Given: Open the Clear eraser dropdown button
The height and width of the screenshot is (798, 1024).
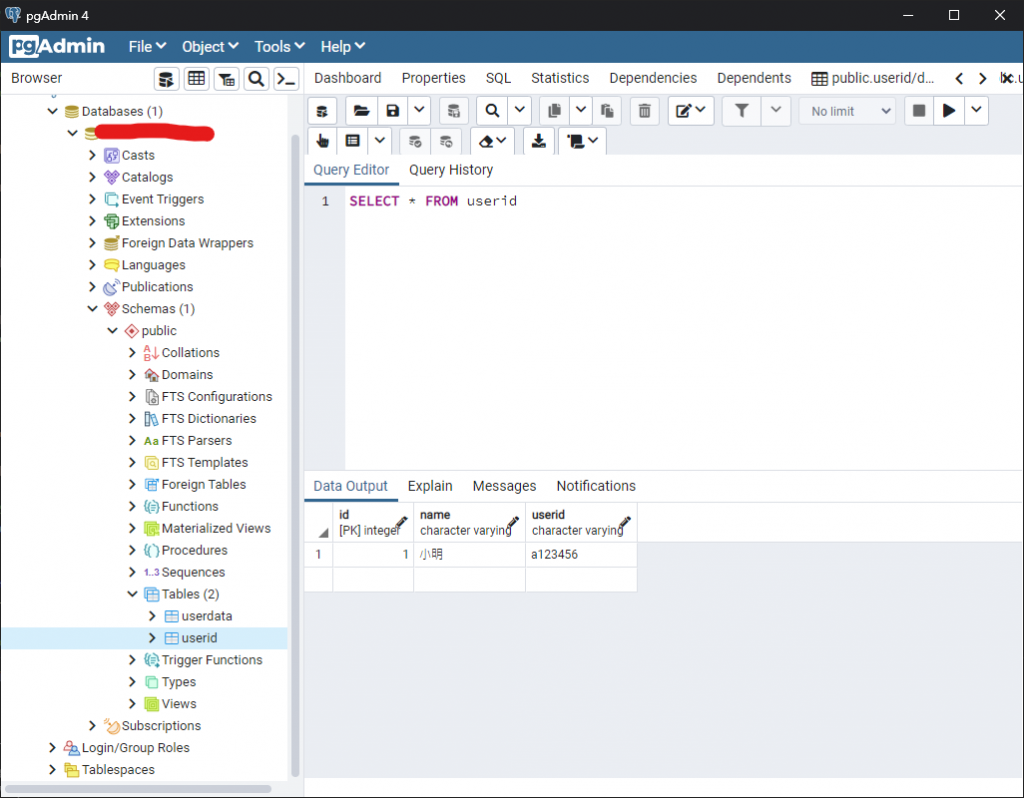Looking at the screenshot, I should [x=492, y=141].
